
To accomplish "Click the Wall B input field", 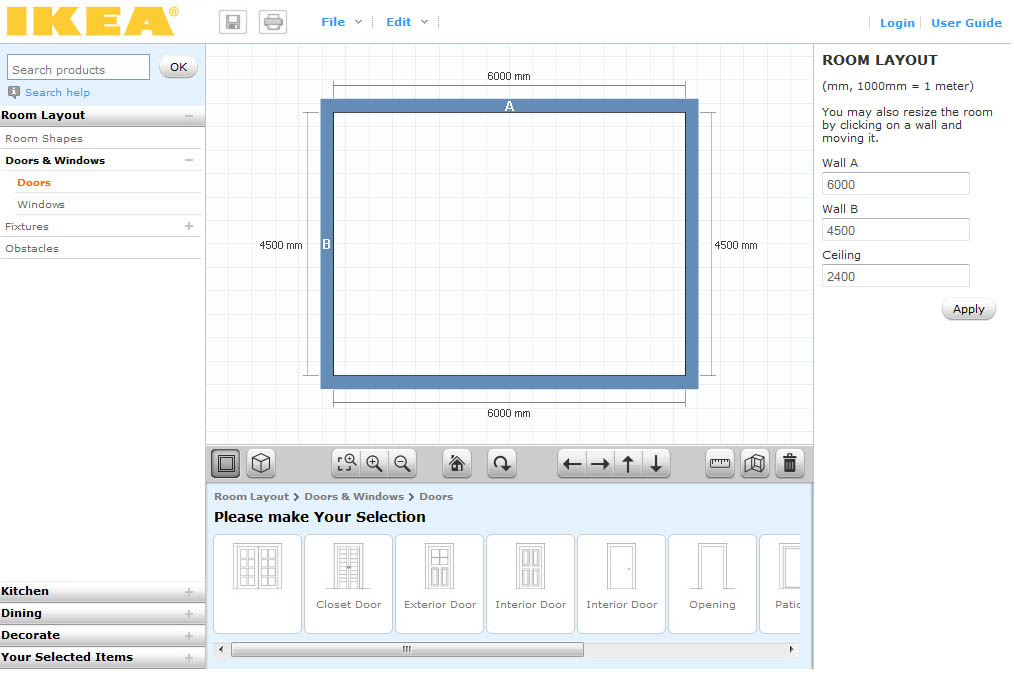I will point(896,230).
